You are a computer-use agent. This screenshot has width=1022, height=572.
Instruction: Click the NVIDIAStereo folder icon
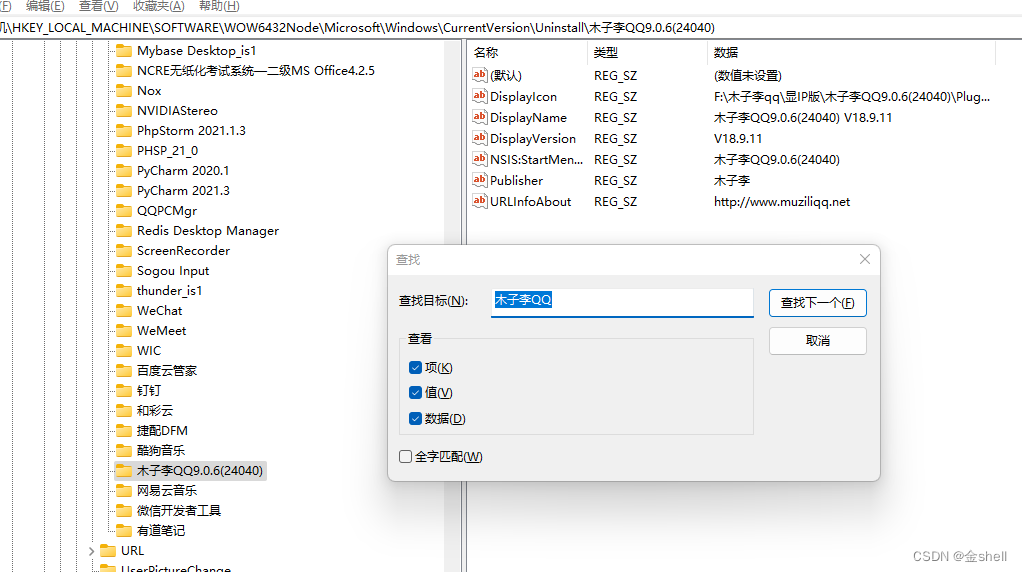[x=124, y=111]
